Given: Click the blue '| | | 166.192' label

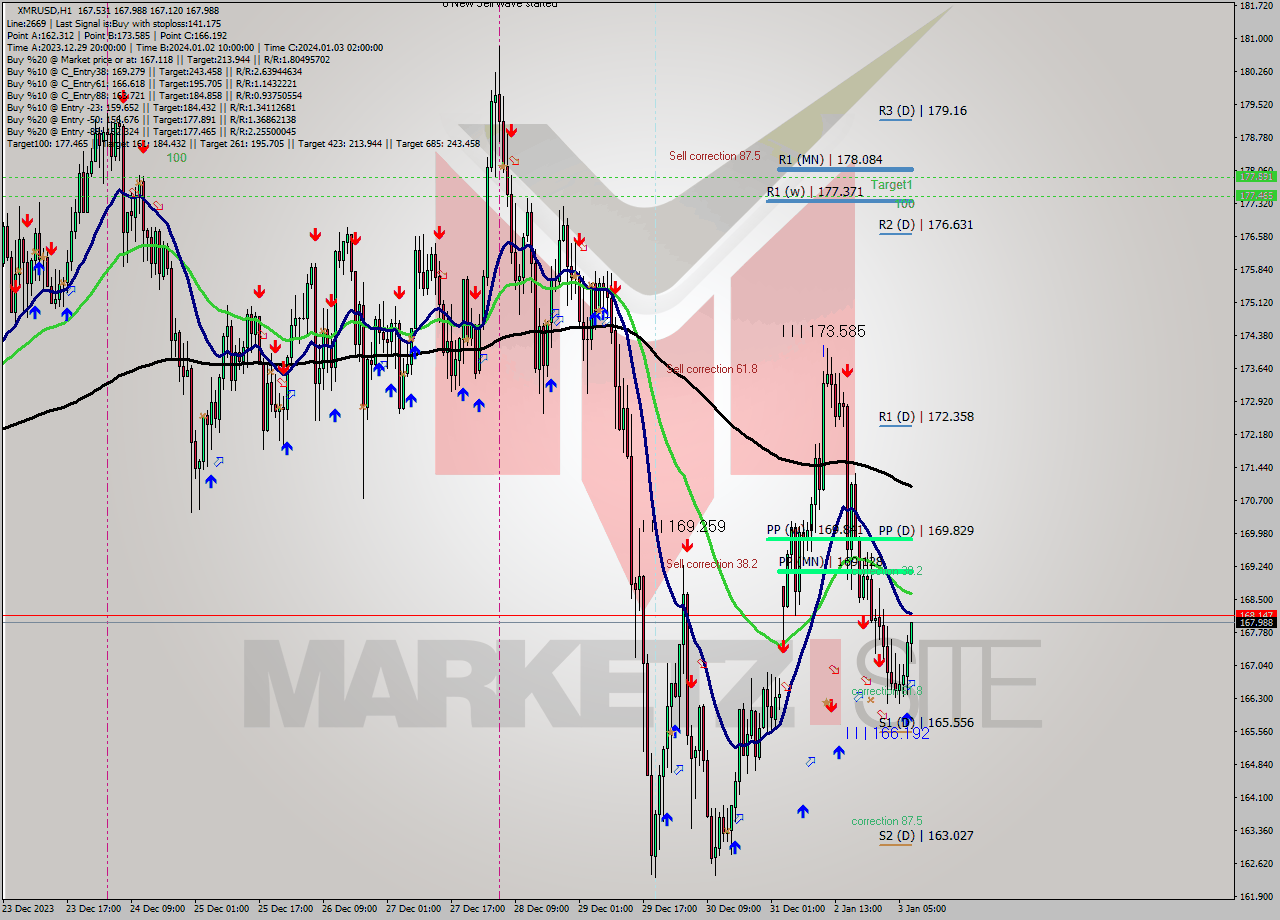Looking at the screenshot, I should 888,733.
